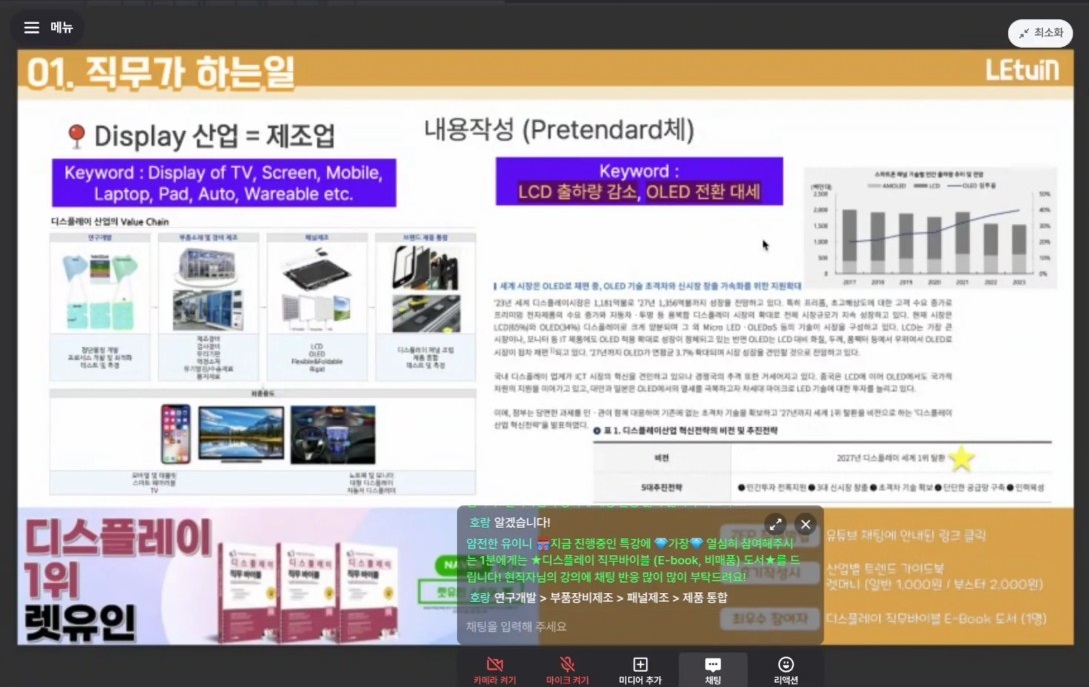Select the chat message '호랑 알겠습니다!'
1089x687 pixels.
pyautogui.click(x=510, y=522)
